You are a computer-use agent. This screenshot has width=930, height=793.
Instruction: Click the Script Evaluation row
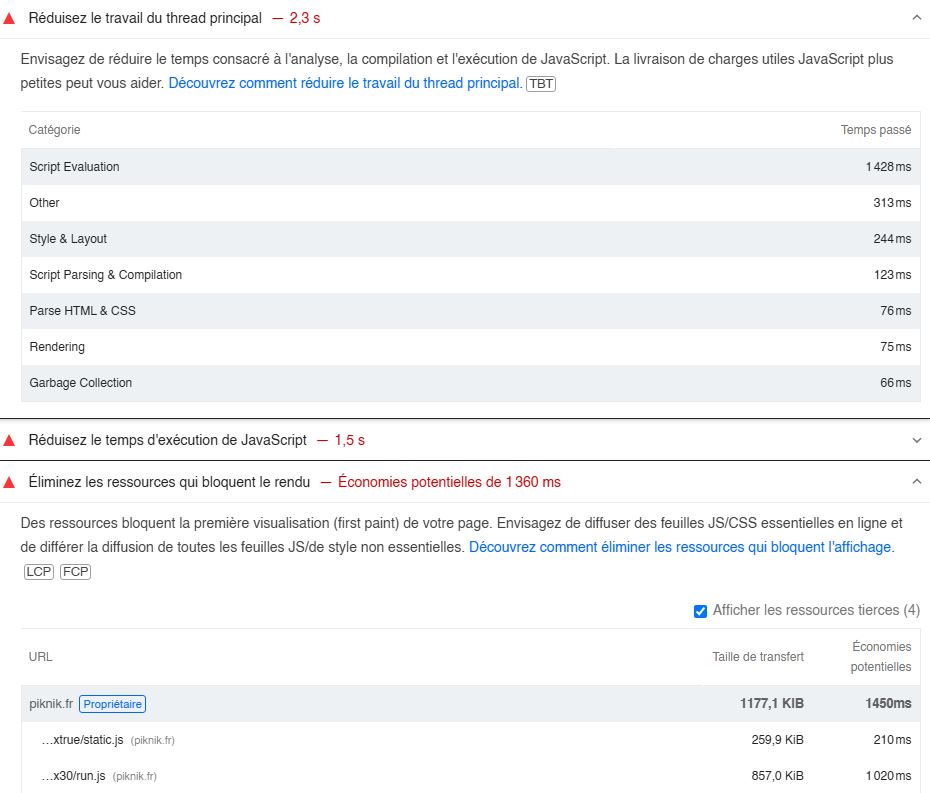point(470,167)
